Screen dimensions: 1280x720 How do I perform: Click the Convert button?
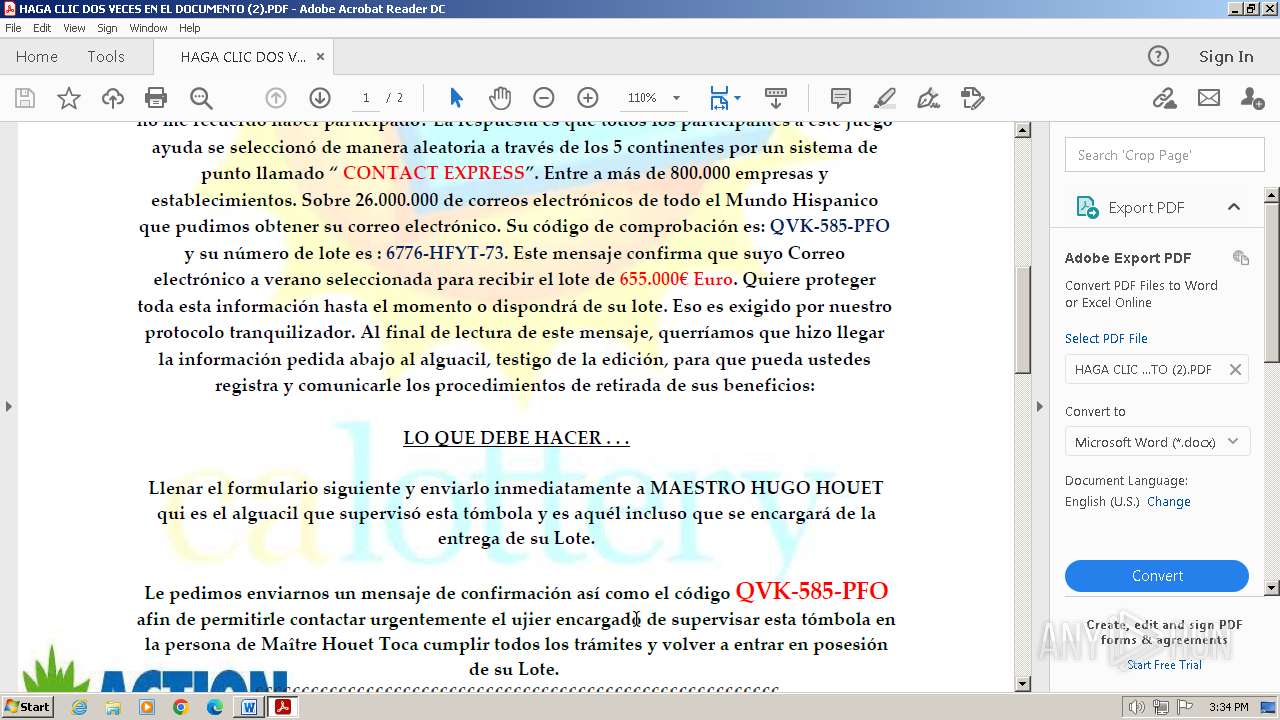[x=1157, y=576]
